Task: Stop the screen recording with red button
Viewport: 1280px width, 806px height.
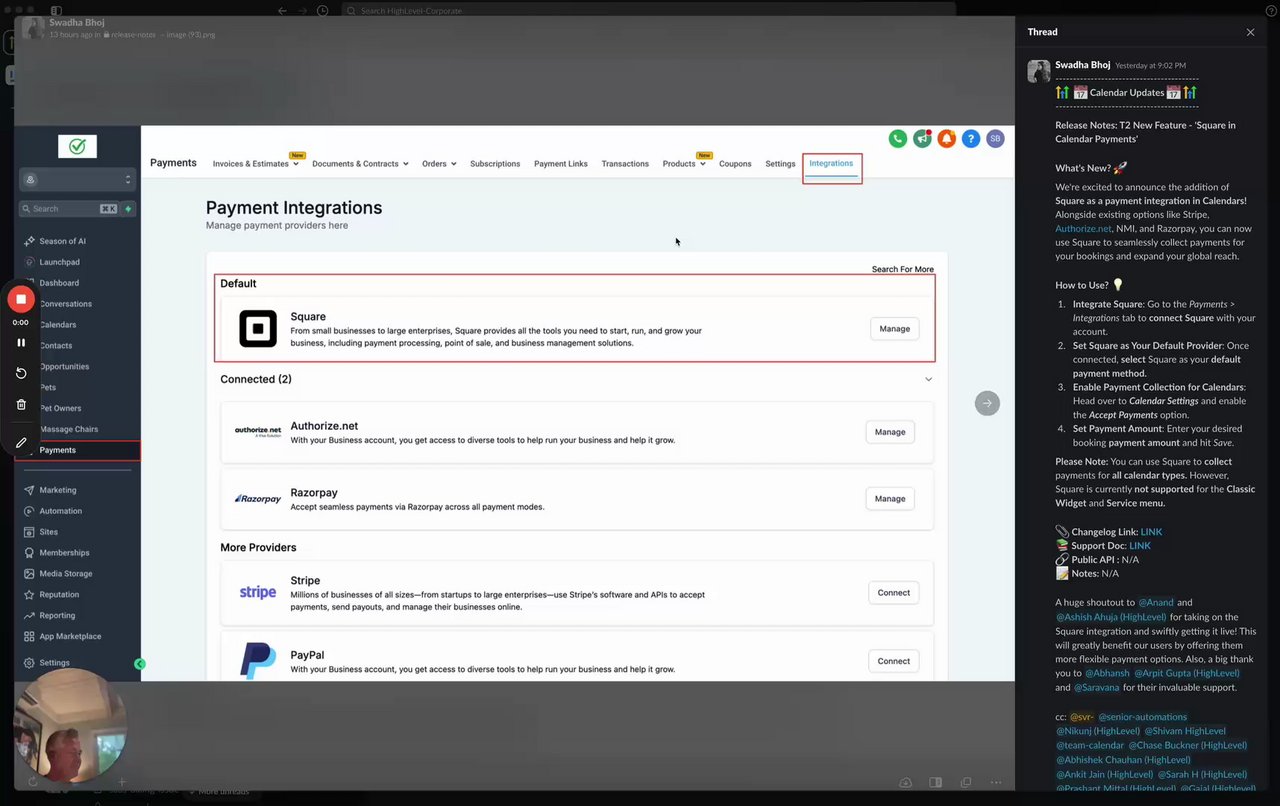Action: point(21,299)
